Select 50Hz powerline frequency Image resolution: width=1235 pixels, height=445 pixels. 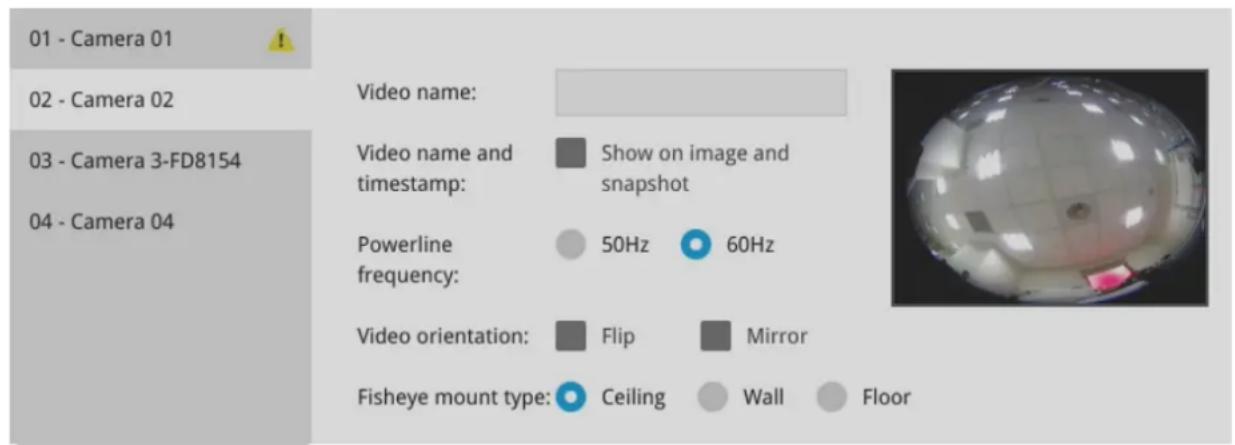[x=570, y=245]
